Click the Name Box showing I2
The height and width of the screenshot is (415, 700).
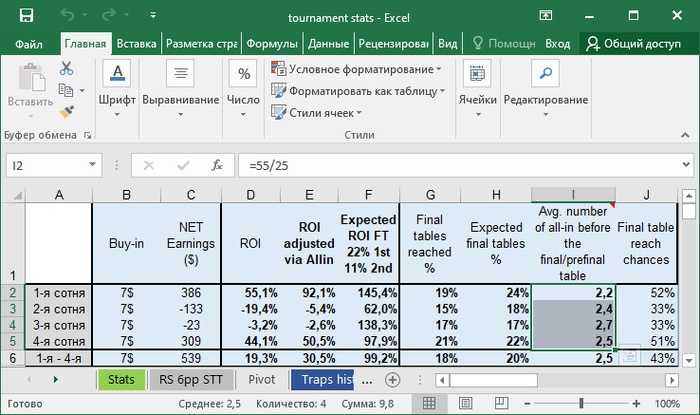(46, 166)
